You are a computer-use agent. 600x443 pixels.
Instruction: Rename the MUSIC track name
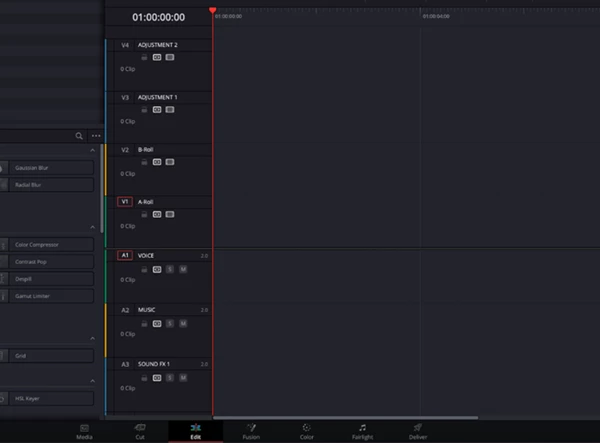coord(147,310)
